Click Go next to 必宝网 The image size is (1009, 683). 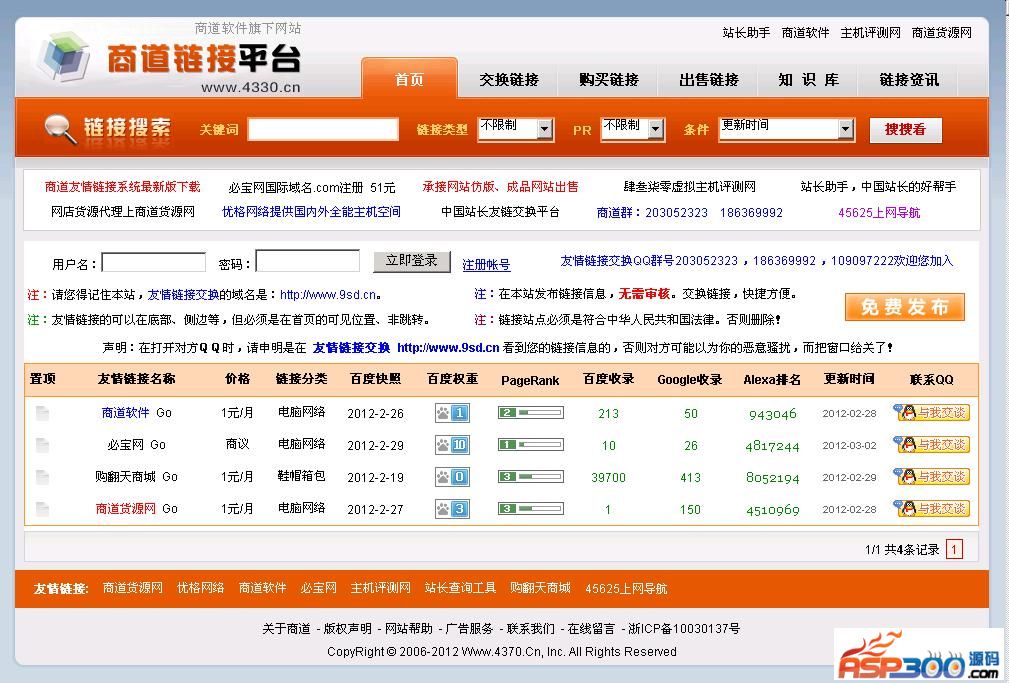click(x=158, y=445)
